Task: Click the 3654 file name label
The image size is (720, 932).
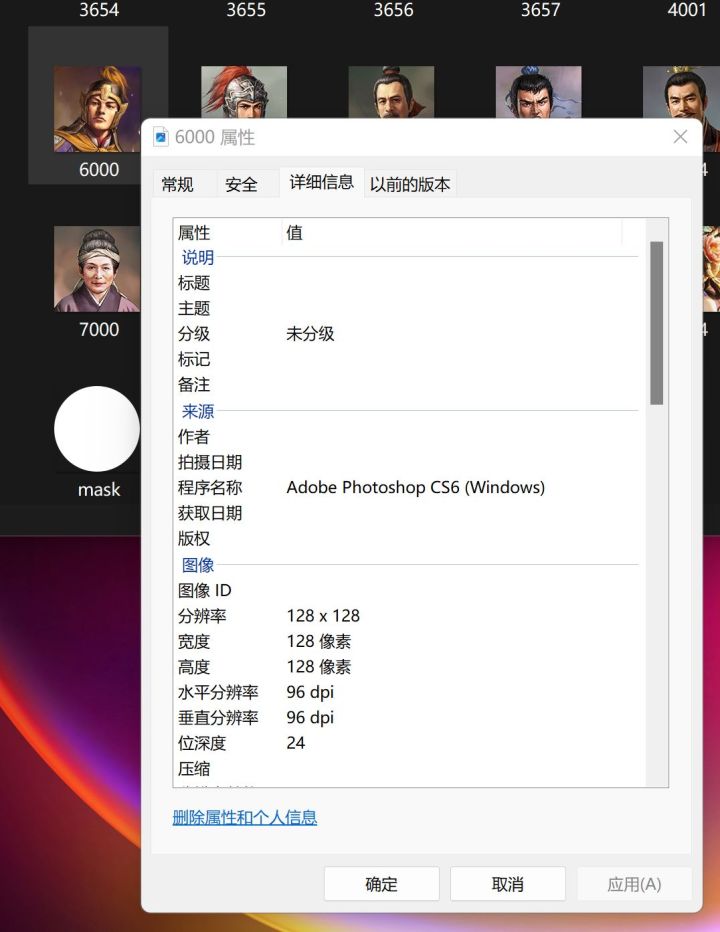Action: tap(99, 10)
